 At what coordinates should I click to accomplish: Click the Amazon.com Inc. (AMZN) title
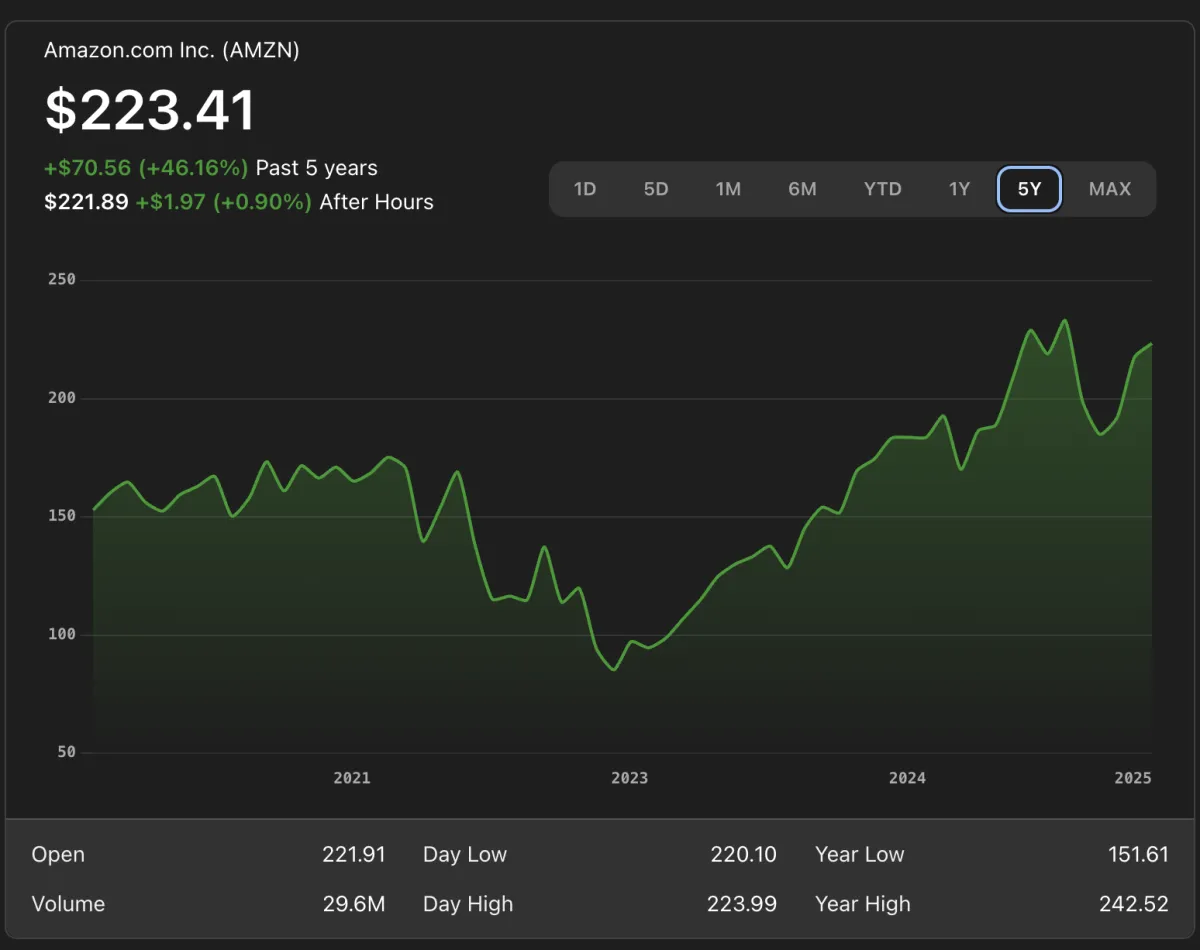tap(172, 50)
